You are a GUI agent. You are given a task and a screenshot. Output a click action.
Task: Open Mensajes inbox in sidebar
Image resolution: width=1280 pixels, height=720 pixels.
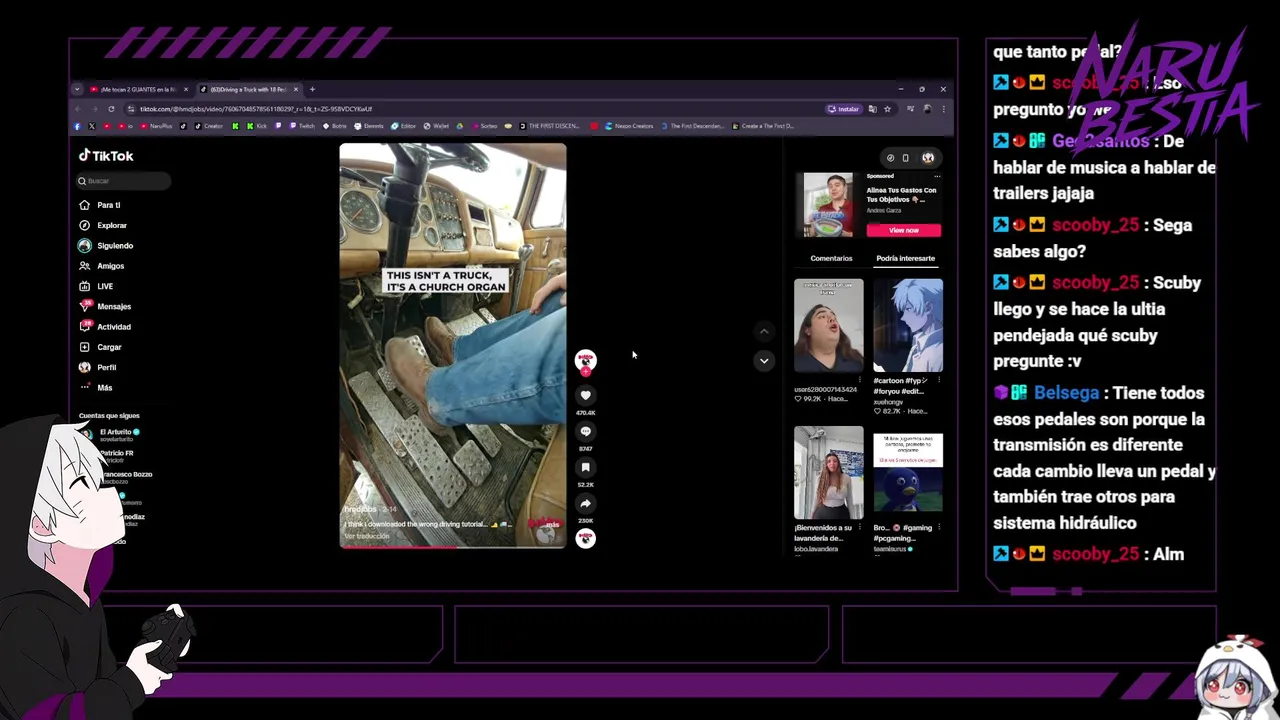click(105, 306)
